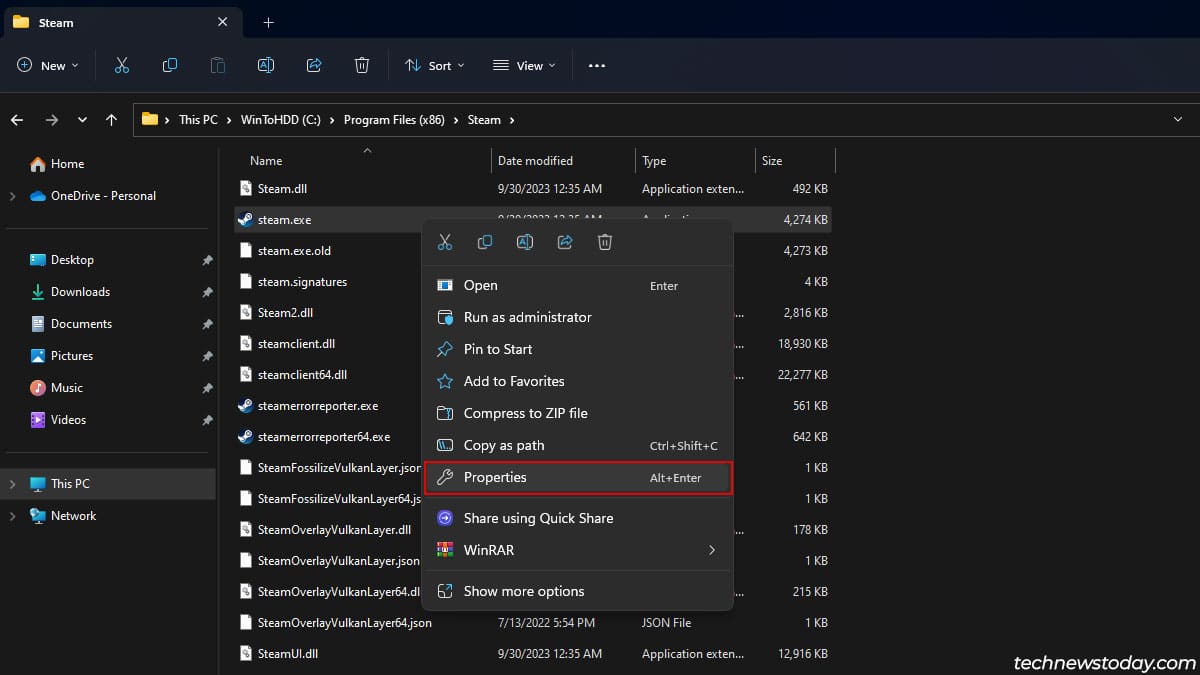Click the Music icon in the sidebar
This screenshot has width=1200, height=675.
[38, 388]
